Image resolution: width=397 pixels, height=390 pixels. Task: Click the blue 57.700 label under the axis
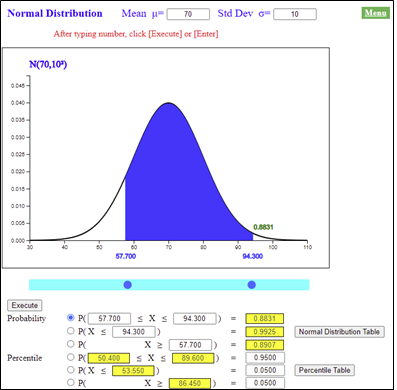pos(126,256)
